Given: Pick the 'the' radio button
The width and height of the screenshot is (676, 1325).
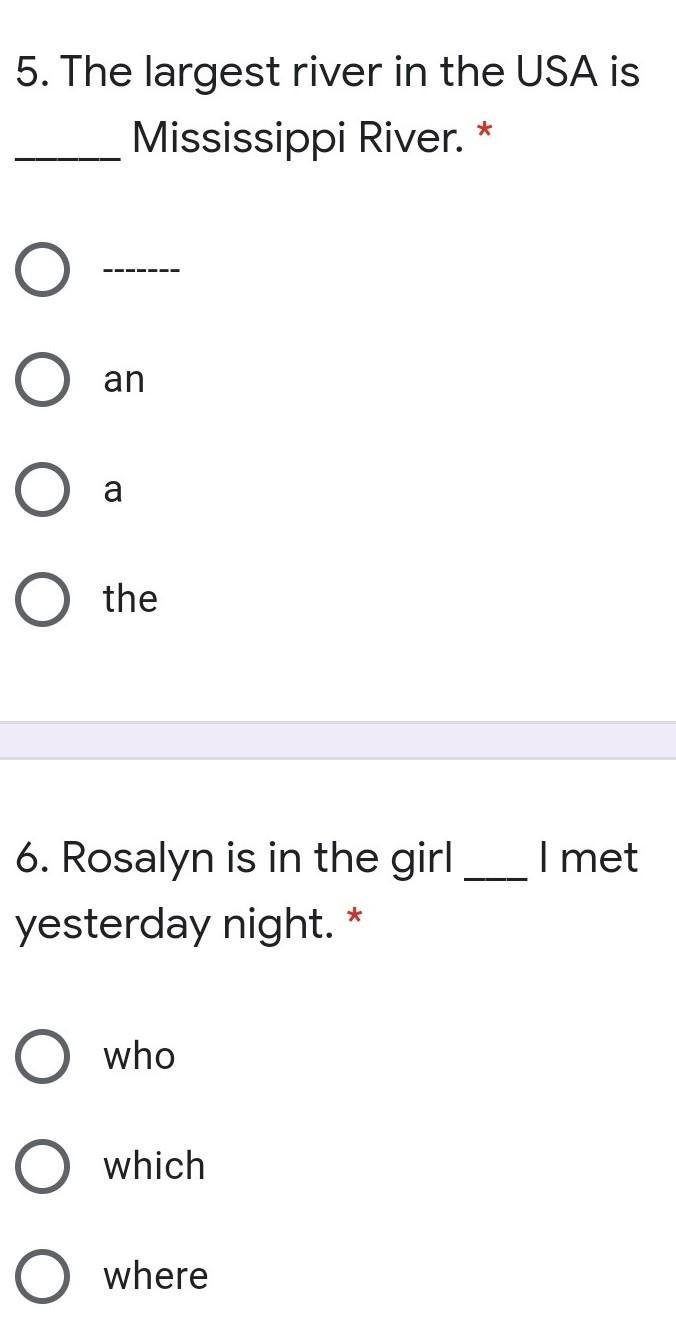Looking at the screenshot, I should (43, 600).
